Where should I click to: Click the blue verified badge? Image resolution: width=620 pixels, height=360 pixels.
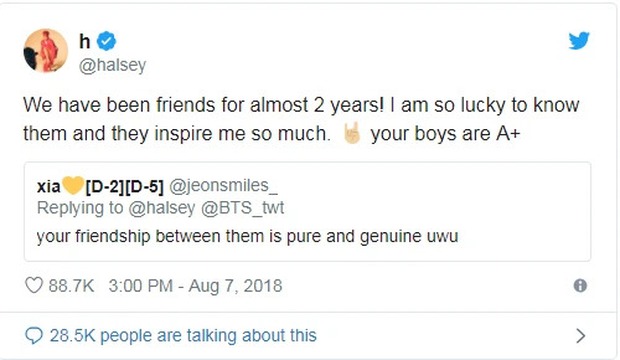[106, 41]
